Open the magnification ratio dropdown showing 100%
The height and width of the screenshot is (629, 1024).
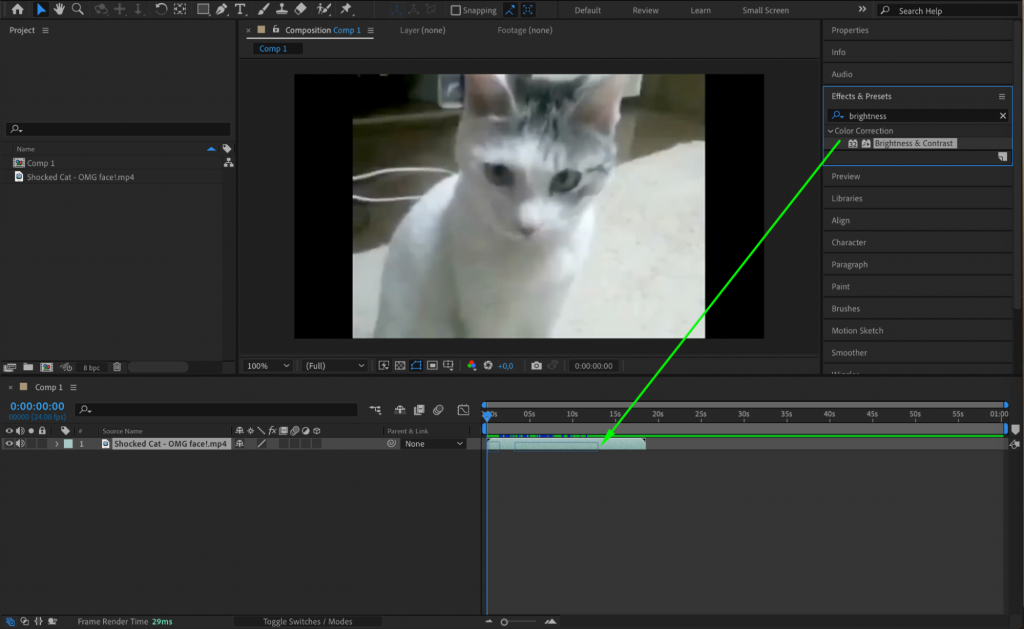(x=267, y=365)
